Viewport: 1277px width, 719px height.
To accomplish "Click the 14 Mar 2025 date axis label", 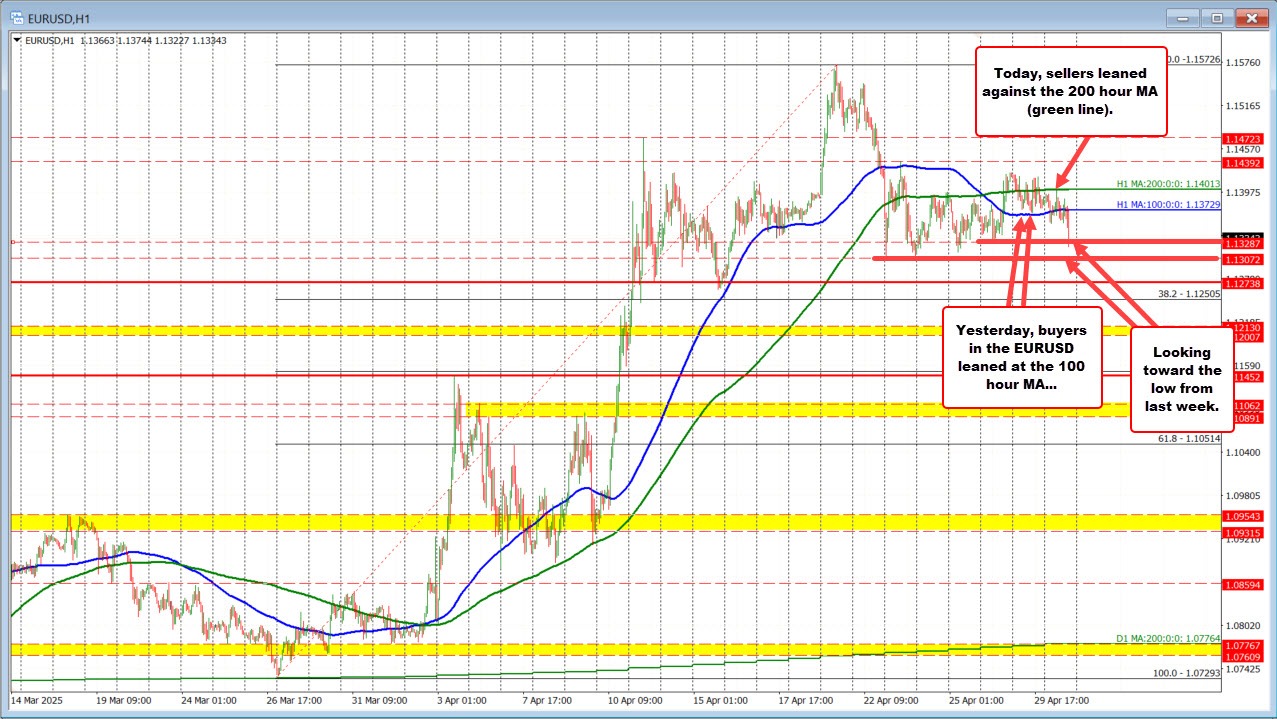I will click(x=40, y=701).
